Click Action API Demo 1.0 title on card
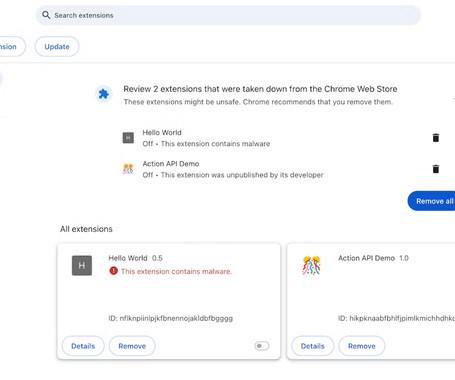The image size is (455, 380). pyautogui.click(x=373, y=258)
